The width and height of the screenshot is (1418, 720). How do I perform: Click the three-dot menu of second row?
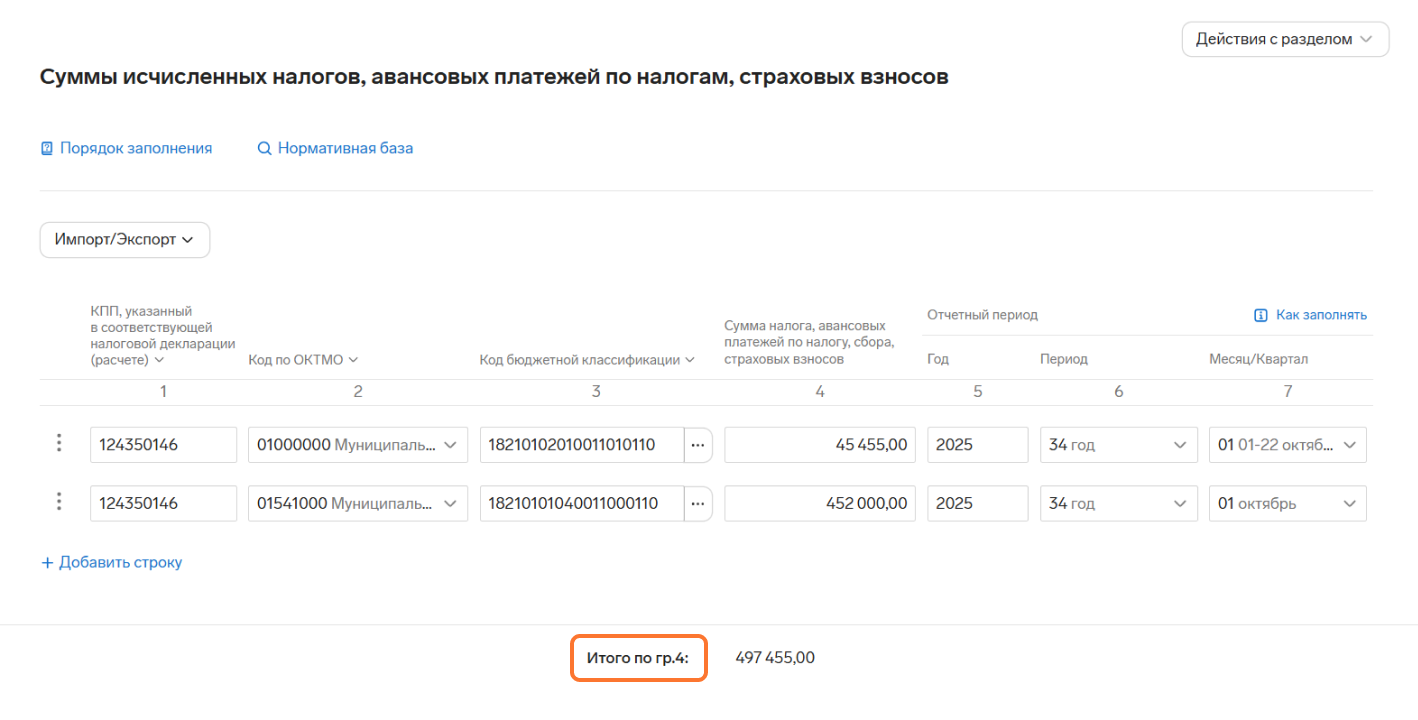[x=59, y=502]
